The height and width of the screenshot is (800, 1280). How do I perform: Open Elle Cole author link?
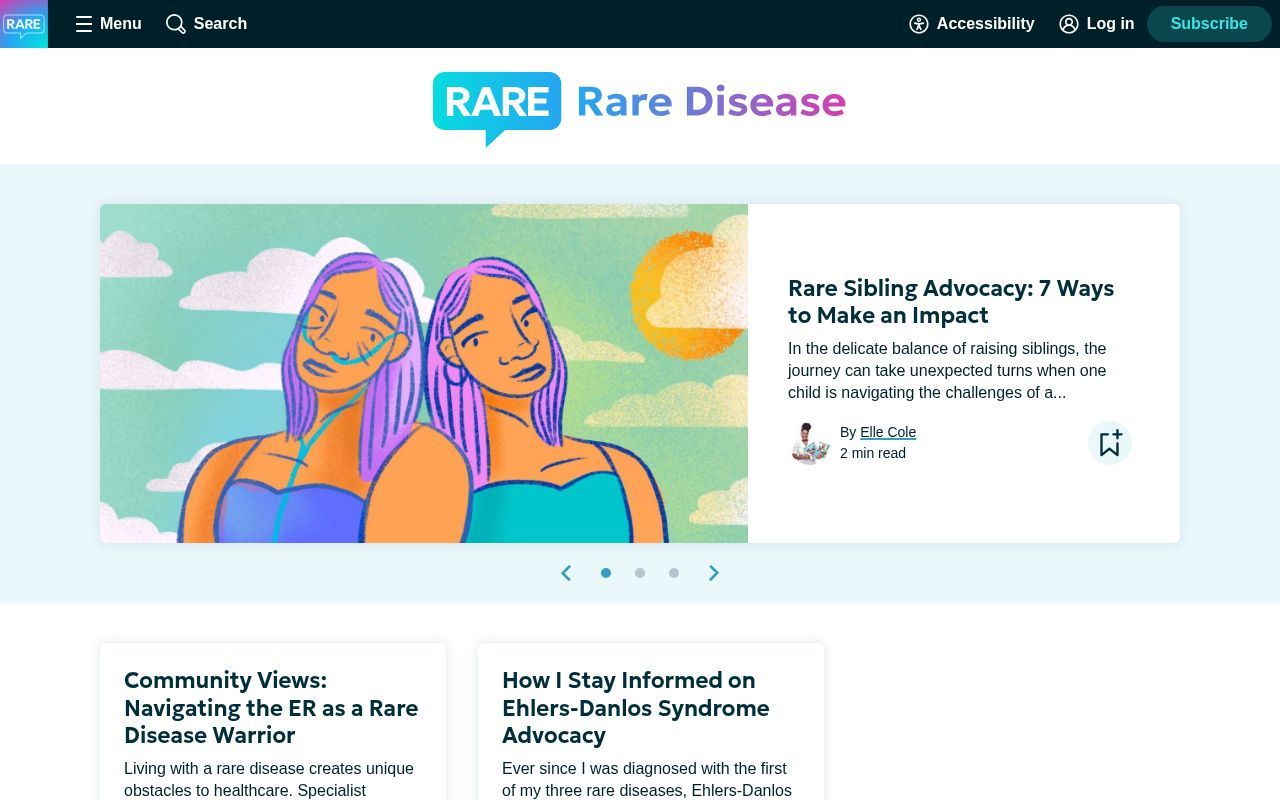888,432
